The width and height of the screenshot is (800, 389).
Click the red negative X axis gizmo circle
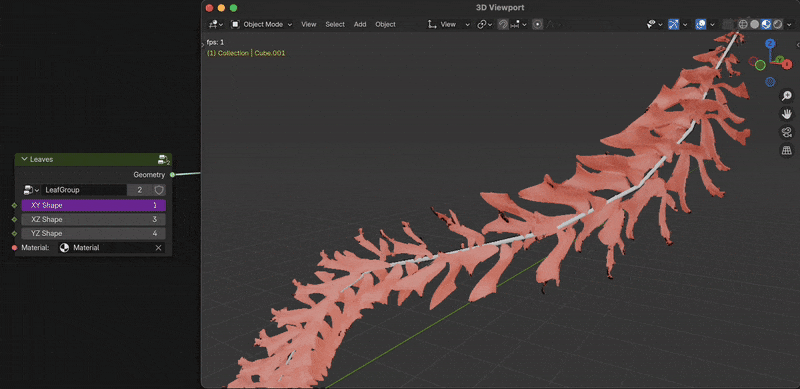point(753,61)
